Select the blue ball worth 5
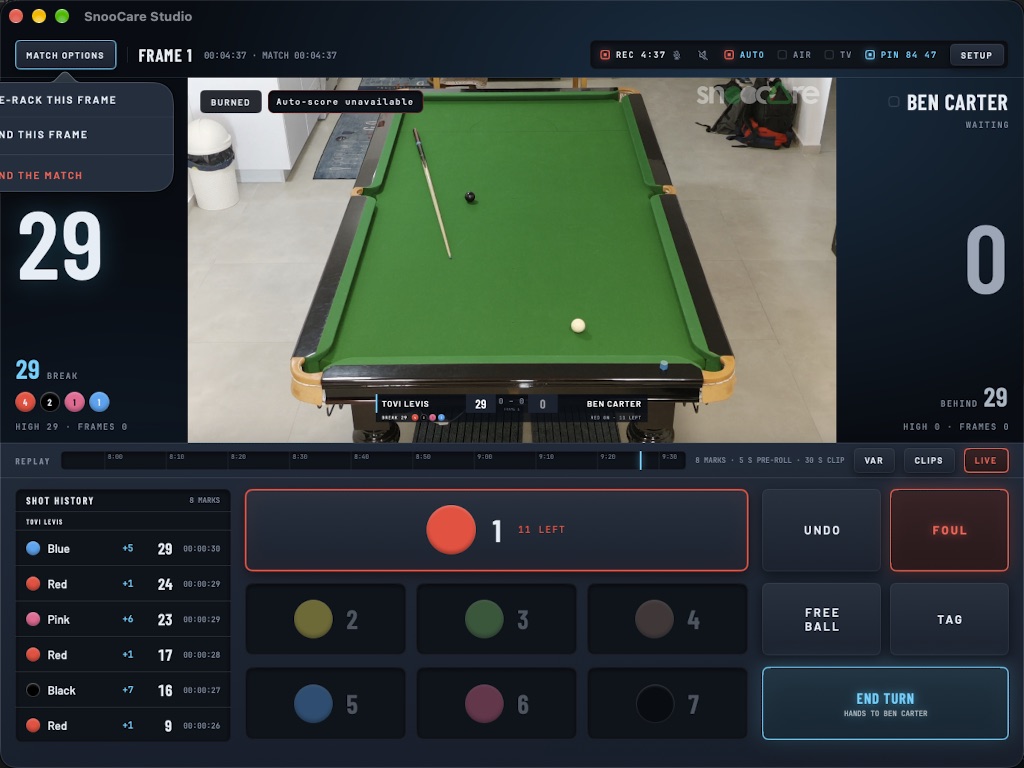Image resolution: width=1024 pixels, height=768 pixels. (325, 704)
